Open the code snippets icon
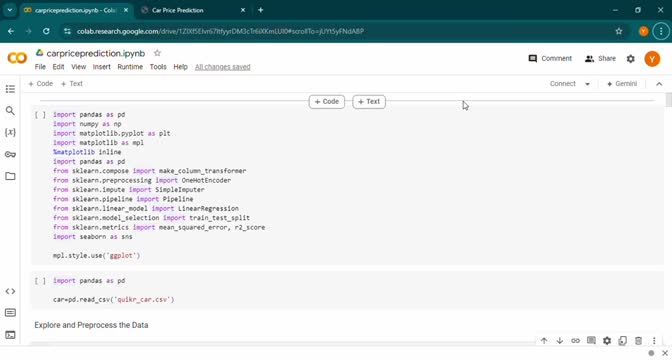 click(10, 291)
